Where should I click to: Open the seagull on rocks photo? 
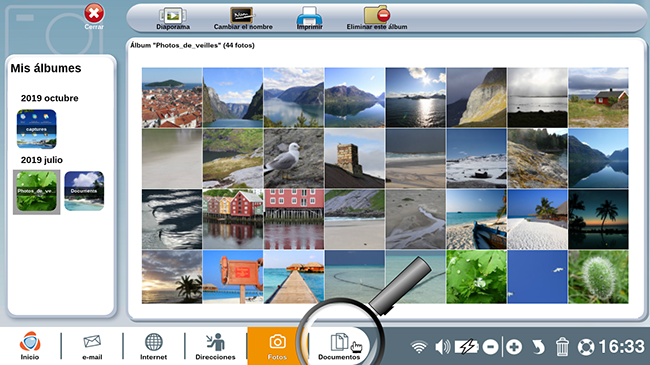tap(293, 158)
